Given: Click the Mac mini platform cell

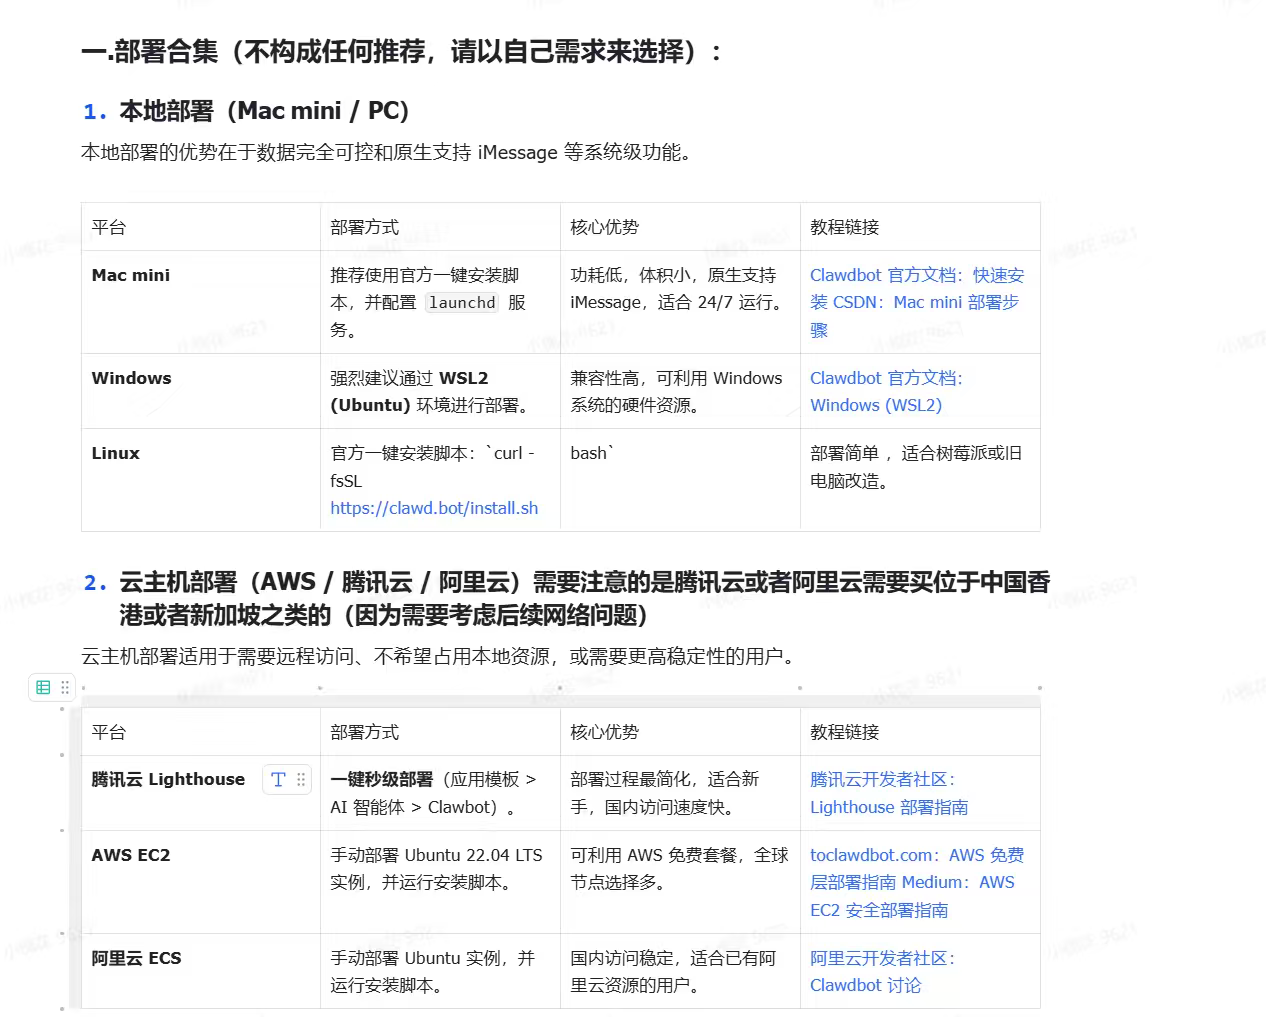Looking at the screenshot, I should point(131,275).
